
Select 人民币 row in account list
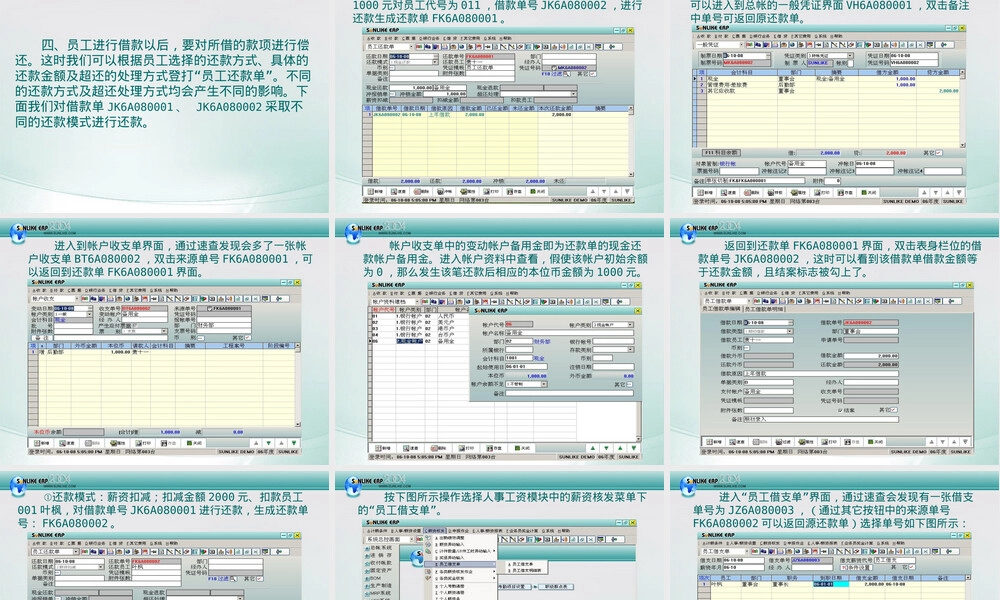(418, 316)
